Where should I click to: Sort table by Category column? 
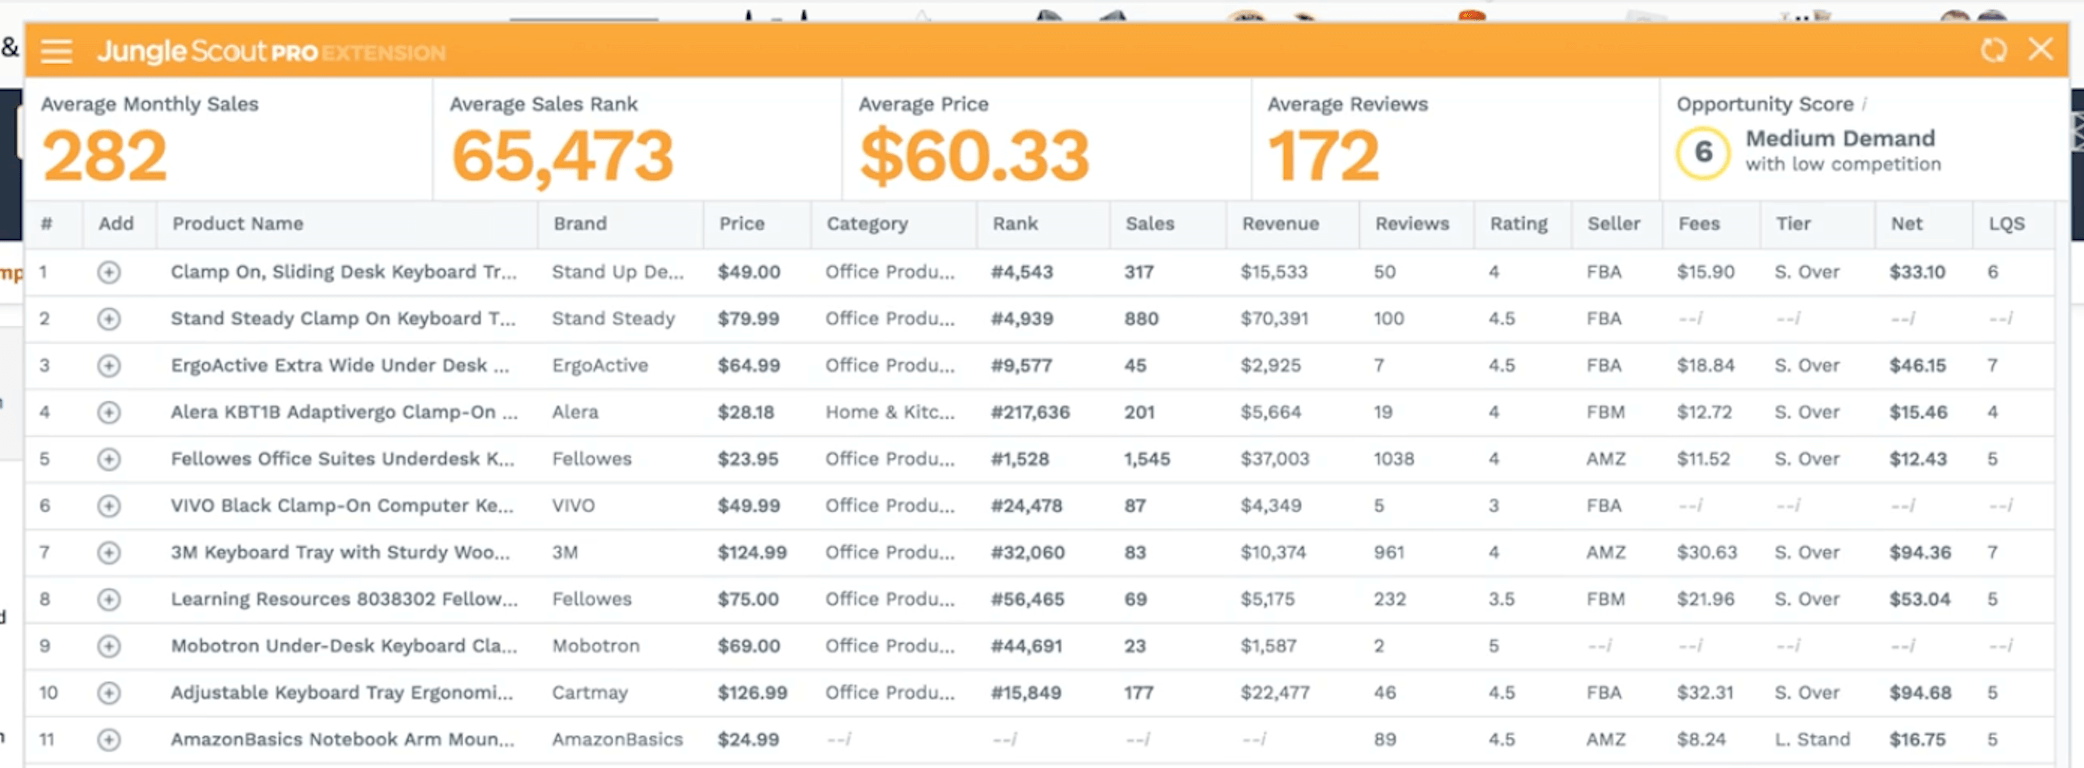(x=867, y=224)
